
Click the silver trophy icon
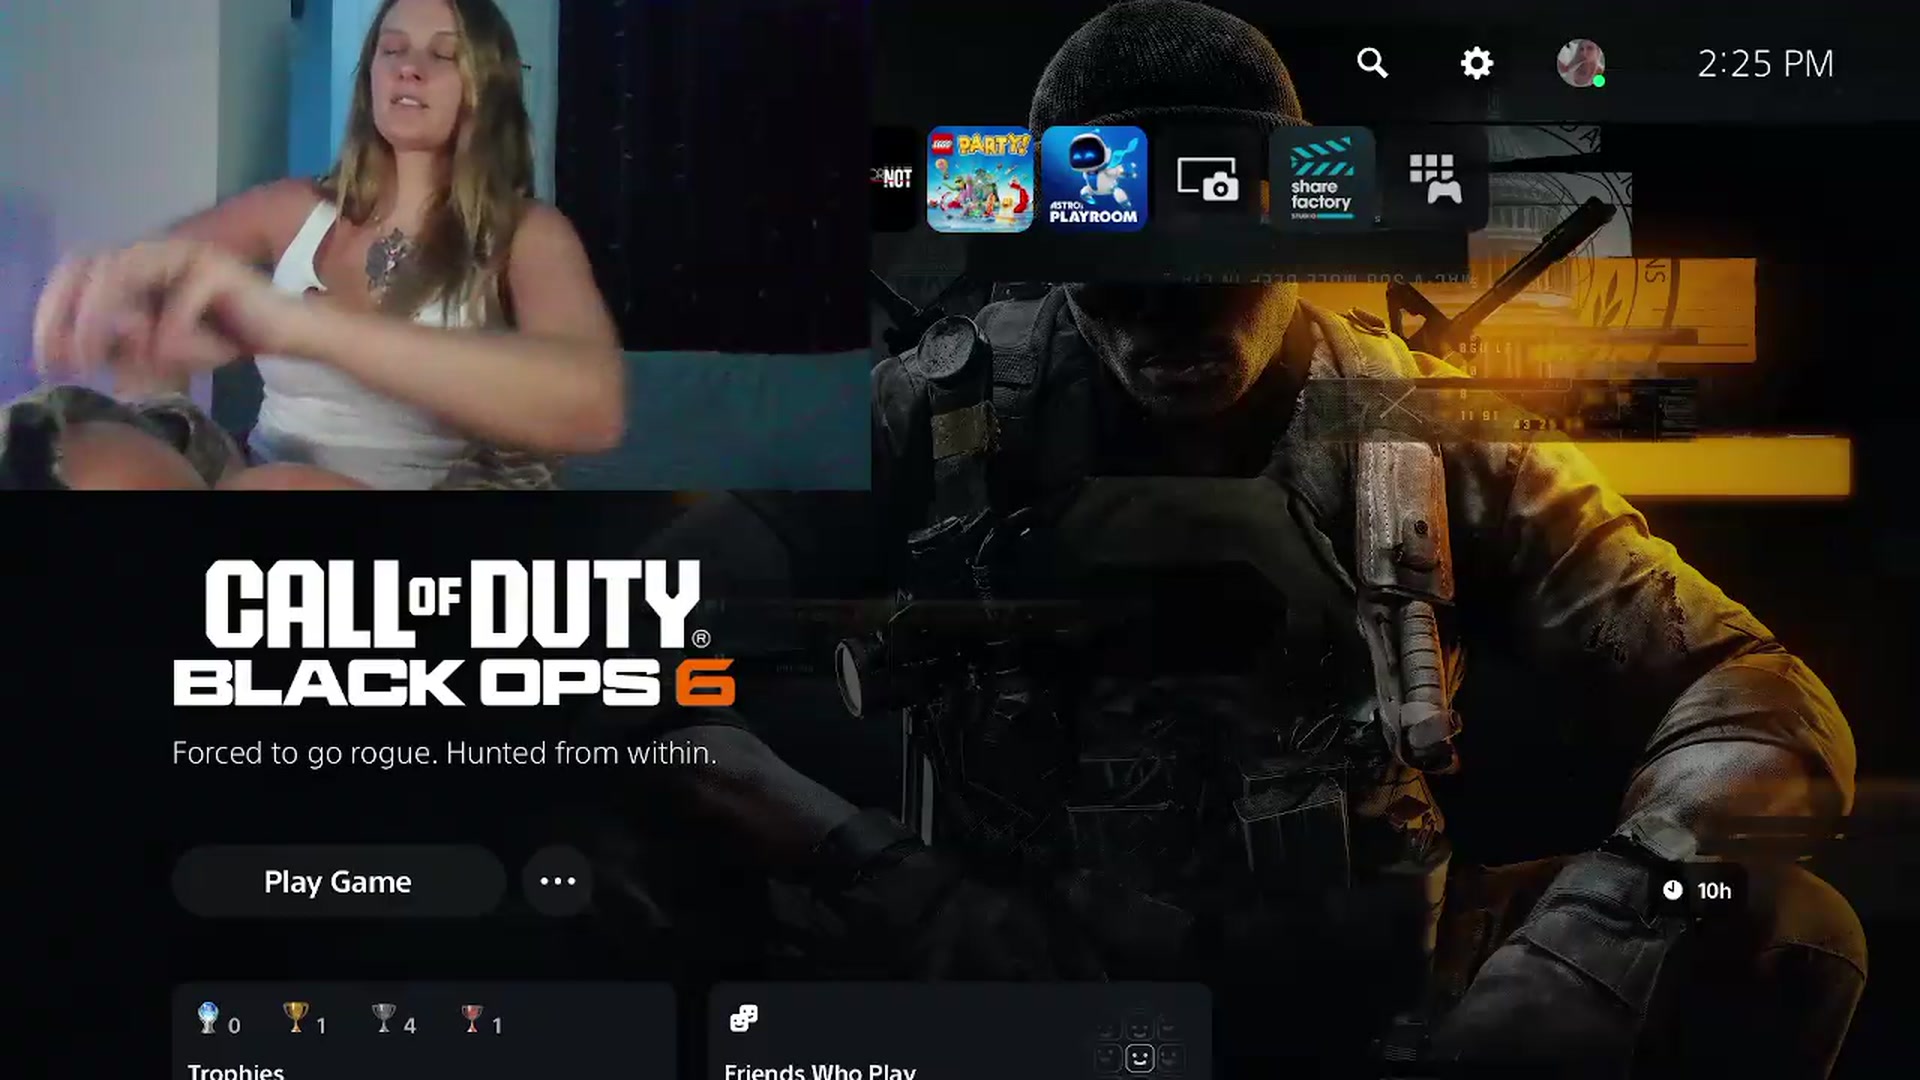383,1018
